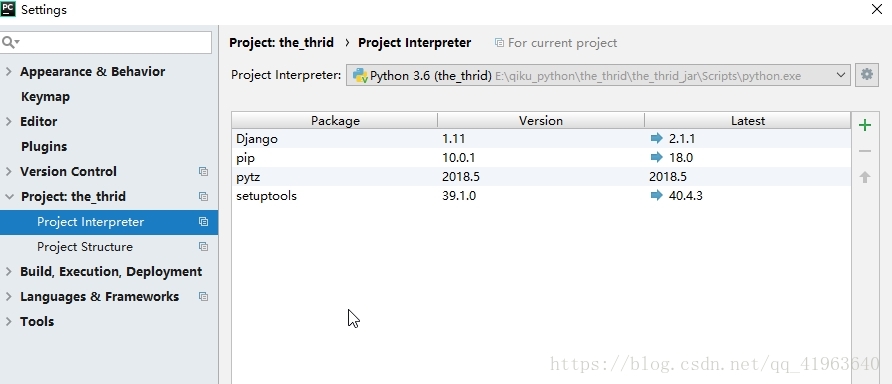Click the minus uninstall package icon
The height and width of the screenshot is (384, 892).
tap(865, 151)
